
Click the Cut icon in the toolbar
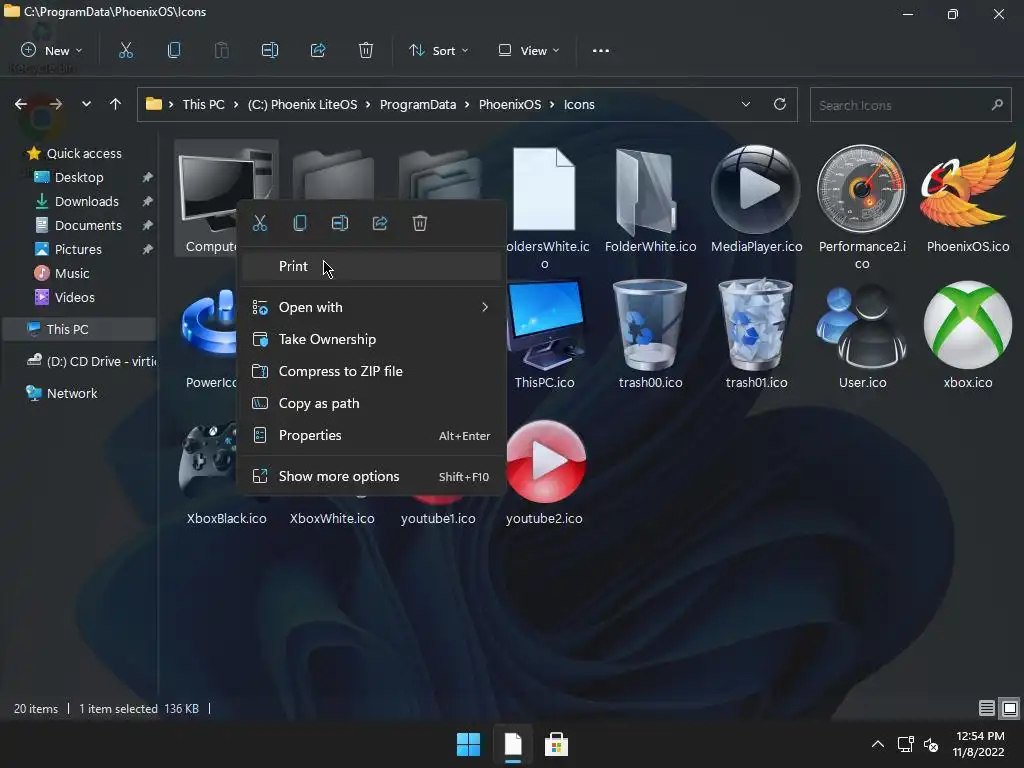(x=126, y=50)
